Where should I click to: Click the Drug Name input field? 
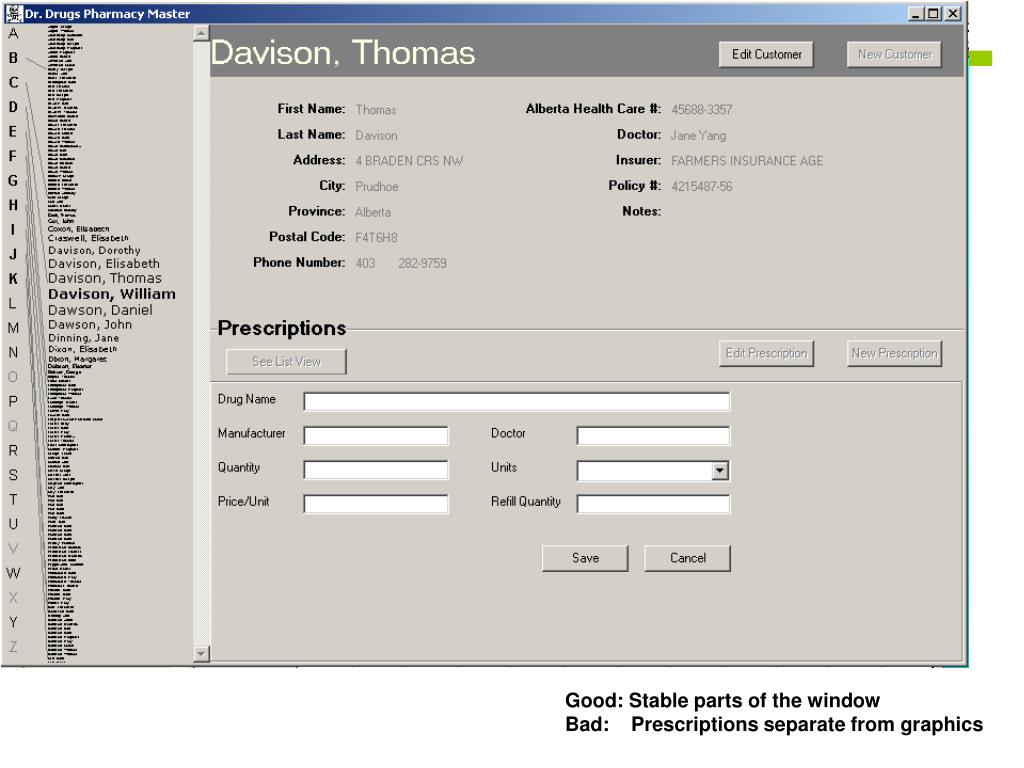click(x=517, y=402)
